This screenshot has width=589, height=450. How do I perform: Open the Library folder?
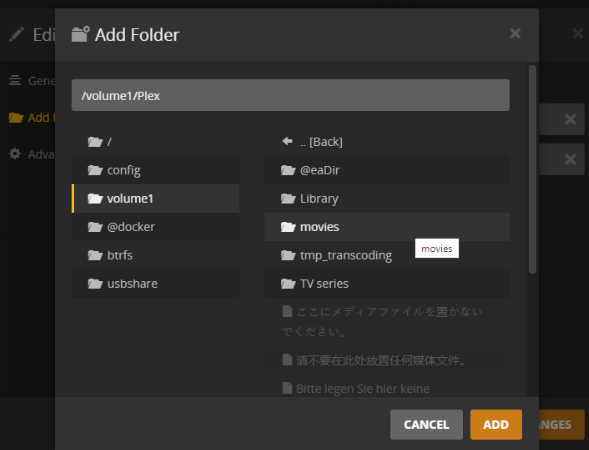(x=387, y=198)
